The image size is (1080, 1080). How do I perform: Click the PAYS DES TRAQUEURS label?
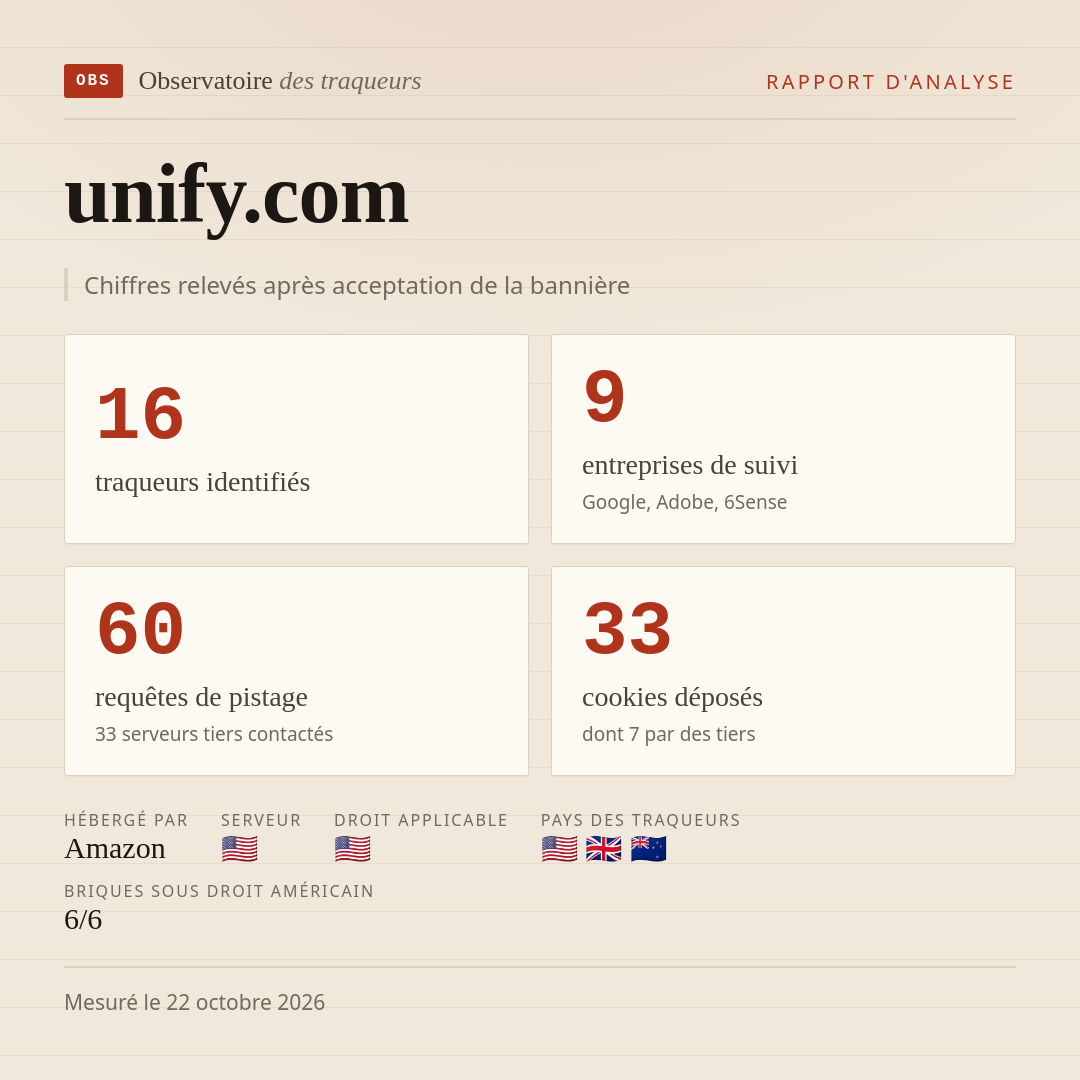[641, 820]
